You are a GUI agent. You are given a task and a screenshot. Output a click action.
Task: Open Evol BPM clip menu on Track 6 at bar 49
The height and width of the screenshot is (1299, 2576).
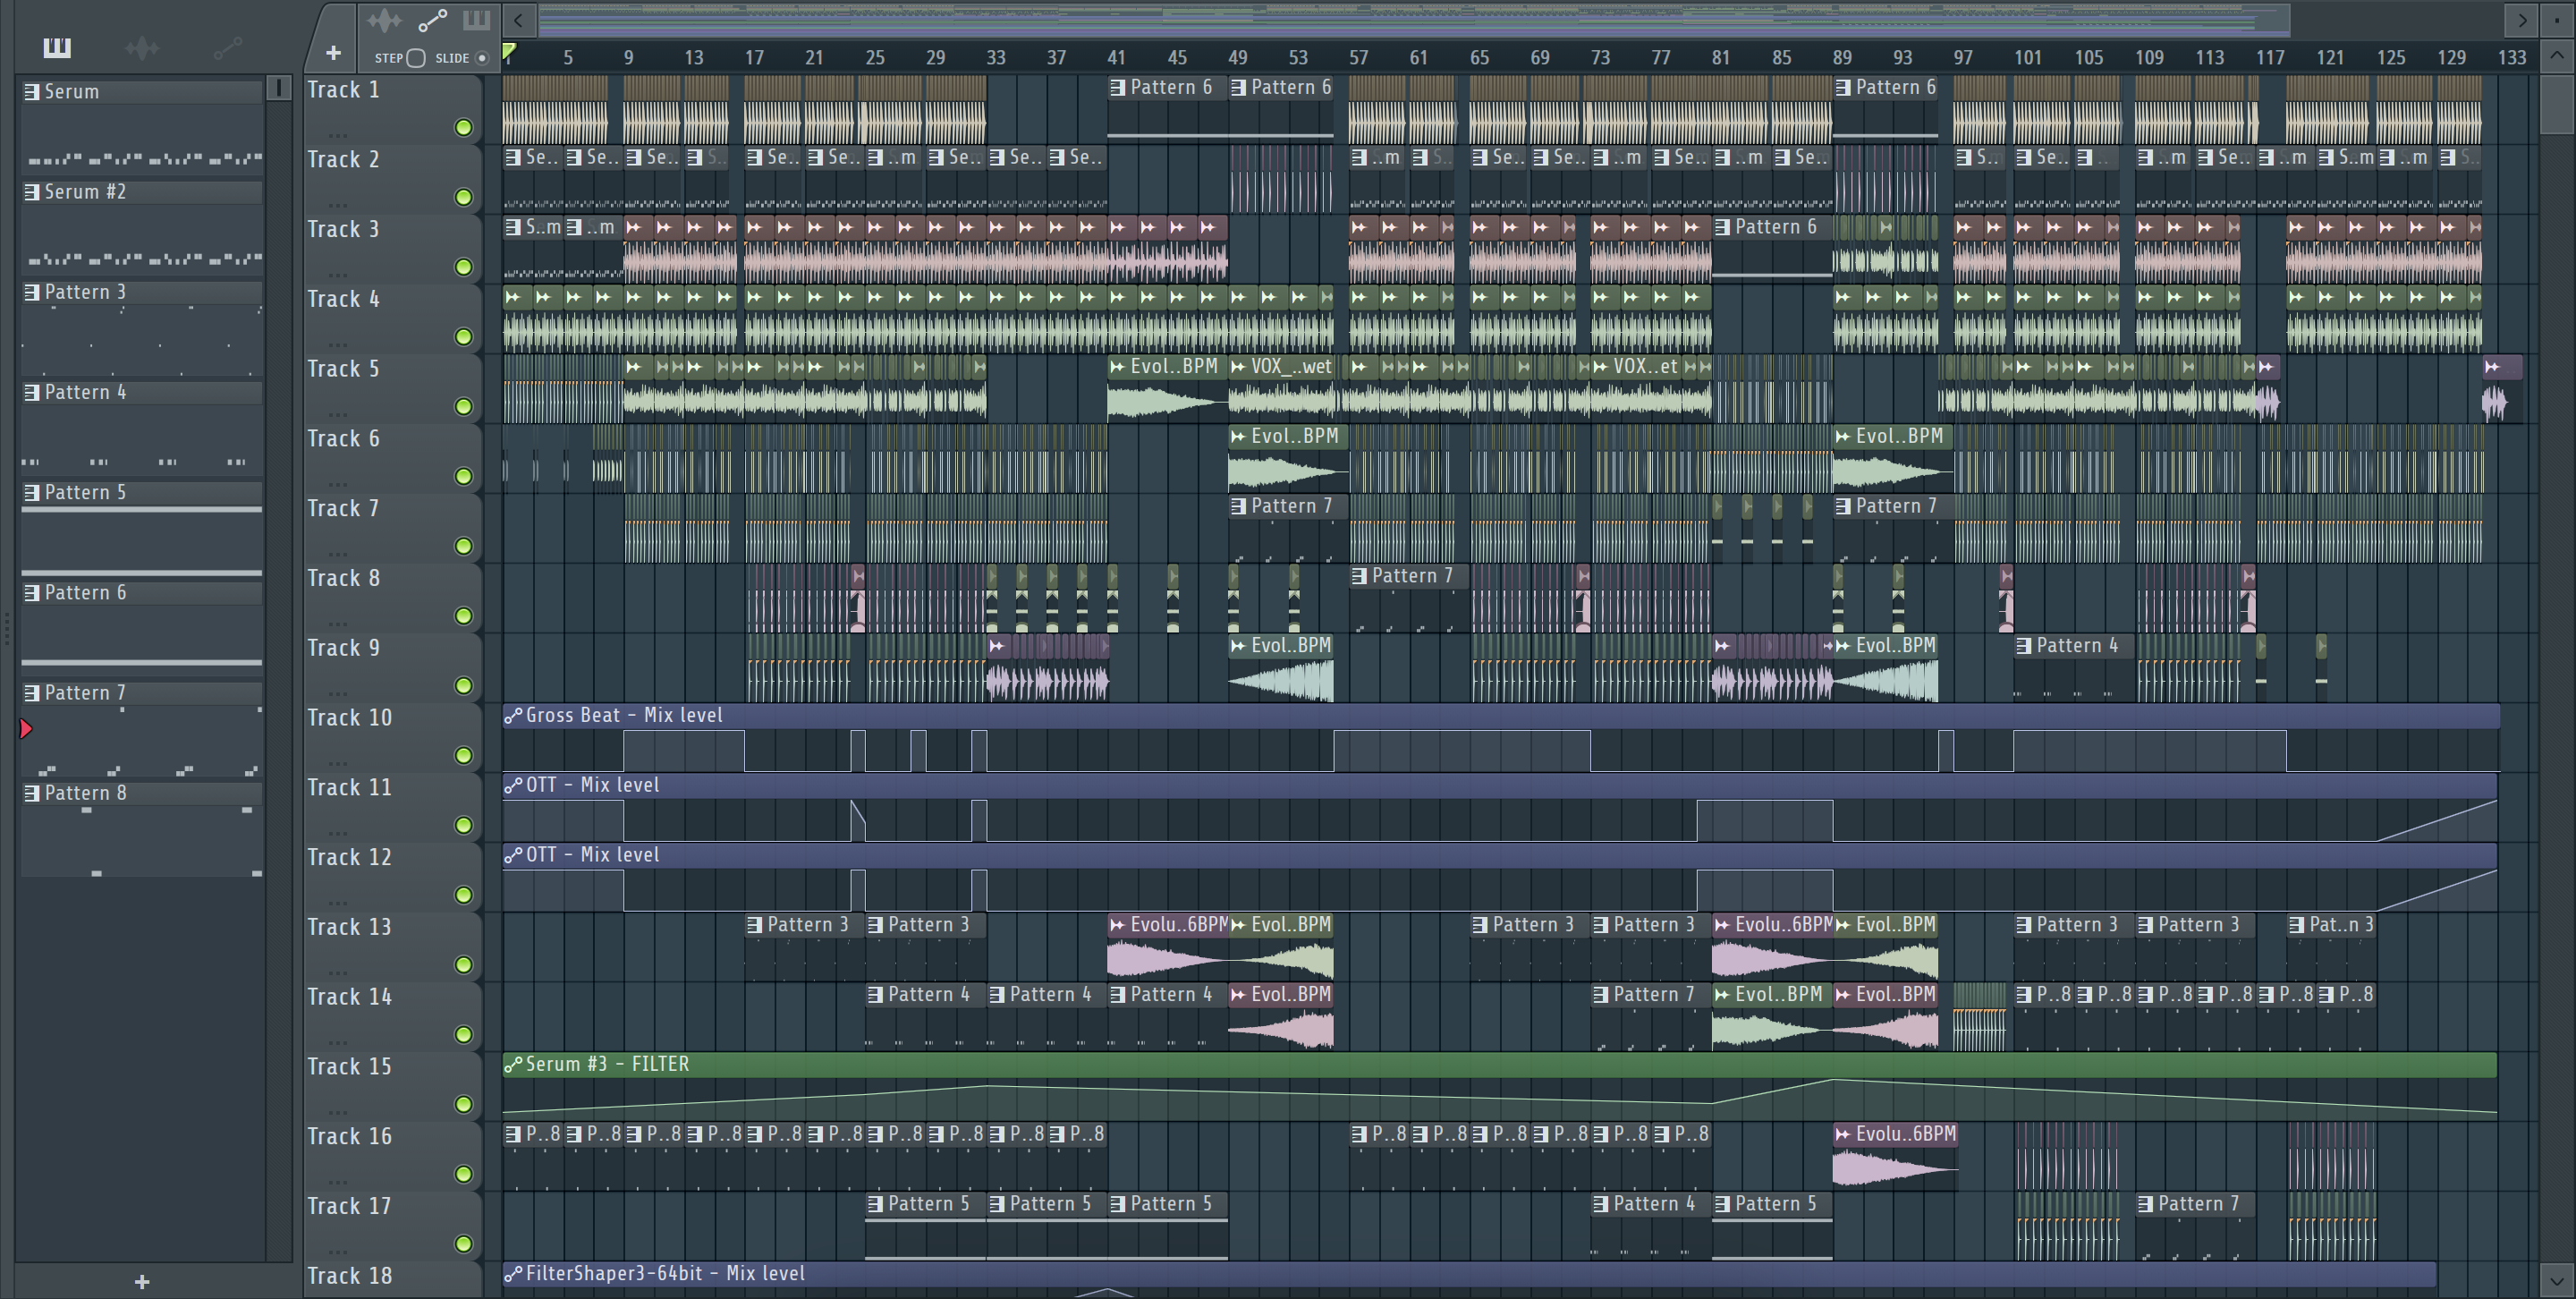click(x=1238, y=437)
